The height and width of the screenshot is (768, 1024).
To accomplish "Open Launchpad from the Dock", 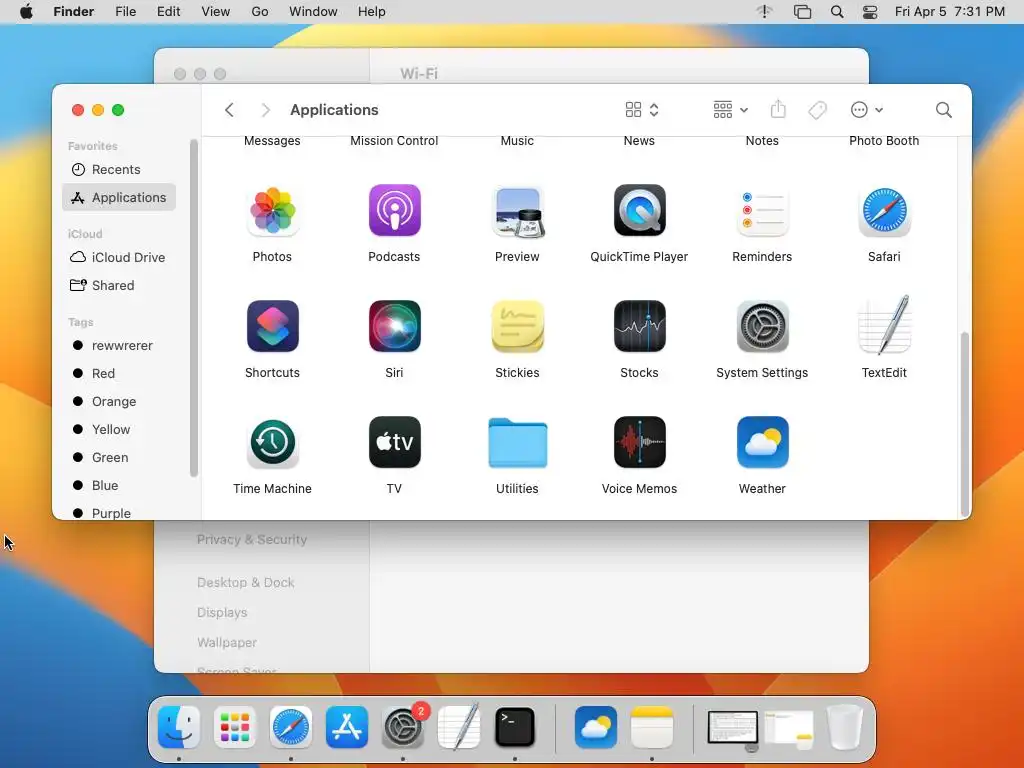I will click(x=235, y=727).
